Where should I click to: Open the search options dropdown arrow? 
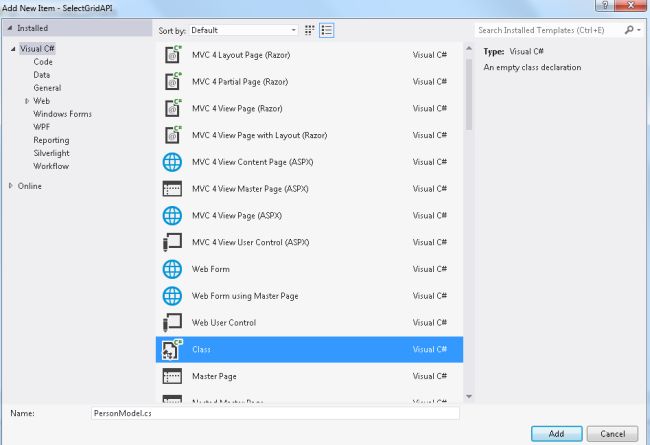click(639, 30)
